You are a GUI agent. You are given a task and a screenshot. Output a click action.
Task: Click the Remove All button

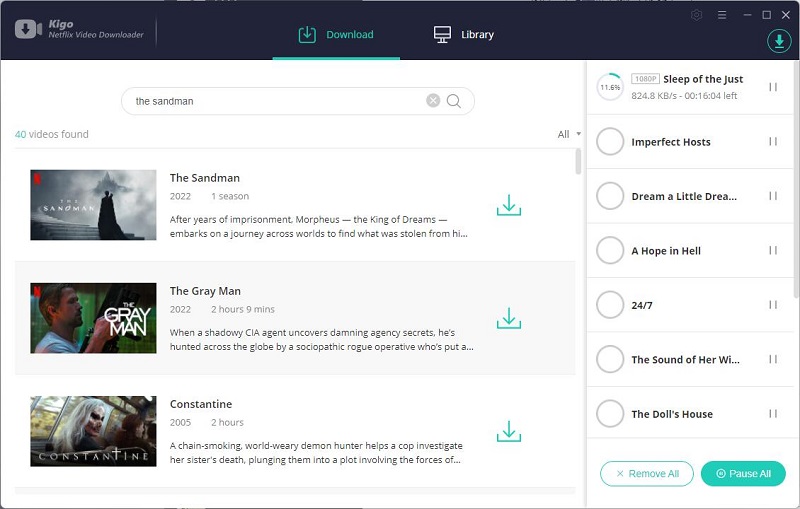click(x=647, y=474)
